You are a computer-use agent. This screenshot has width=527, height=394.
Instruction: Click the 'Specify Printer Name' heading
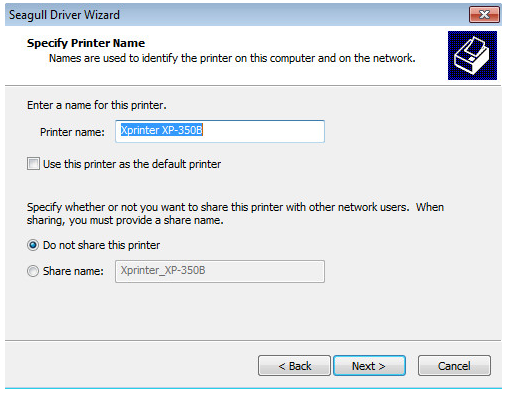[x=86, y=43]
